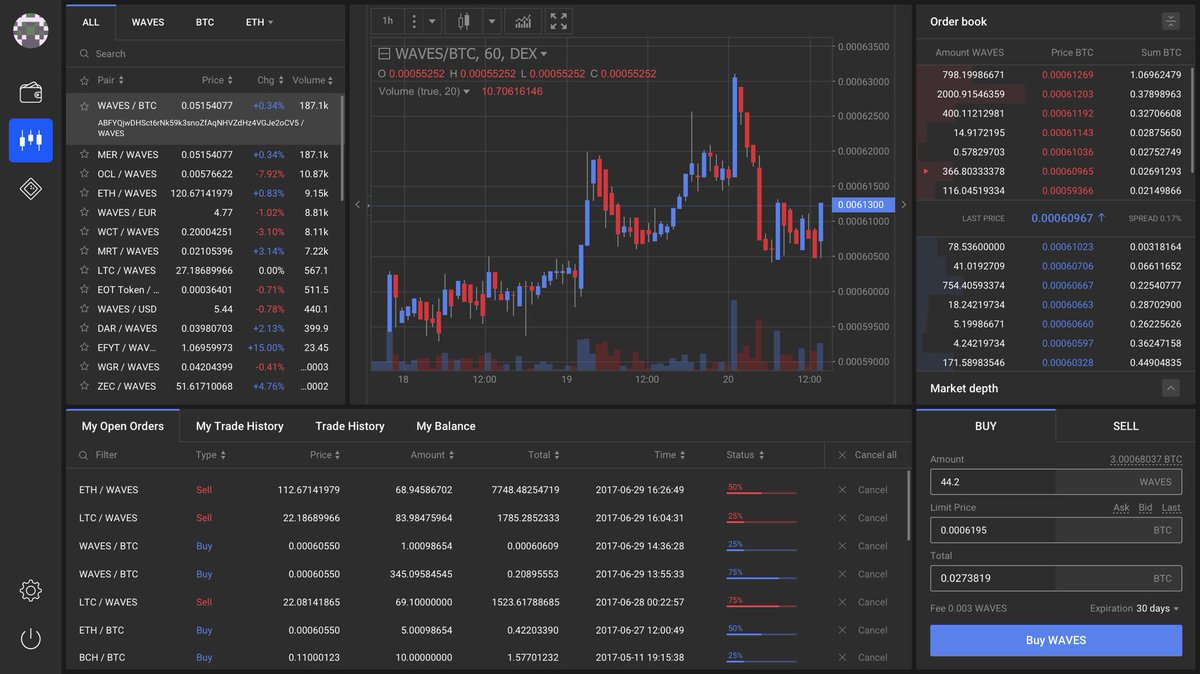Click the open orders Filter field
The height and width of the screenshot is (674, 1200).
(130, 455)
